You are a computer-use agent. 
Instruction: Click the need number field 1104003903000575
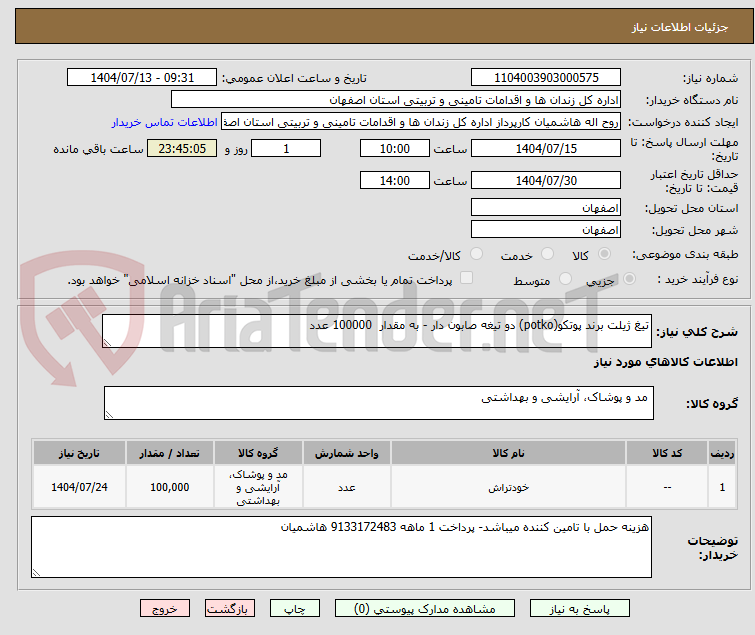pos(546,78)
